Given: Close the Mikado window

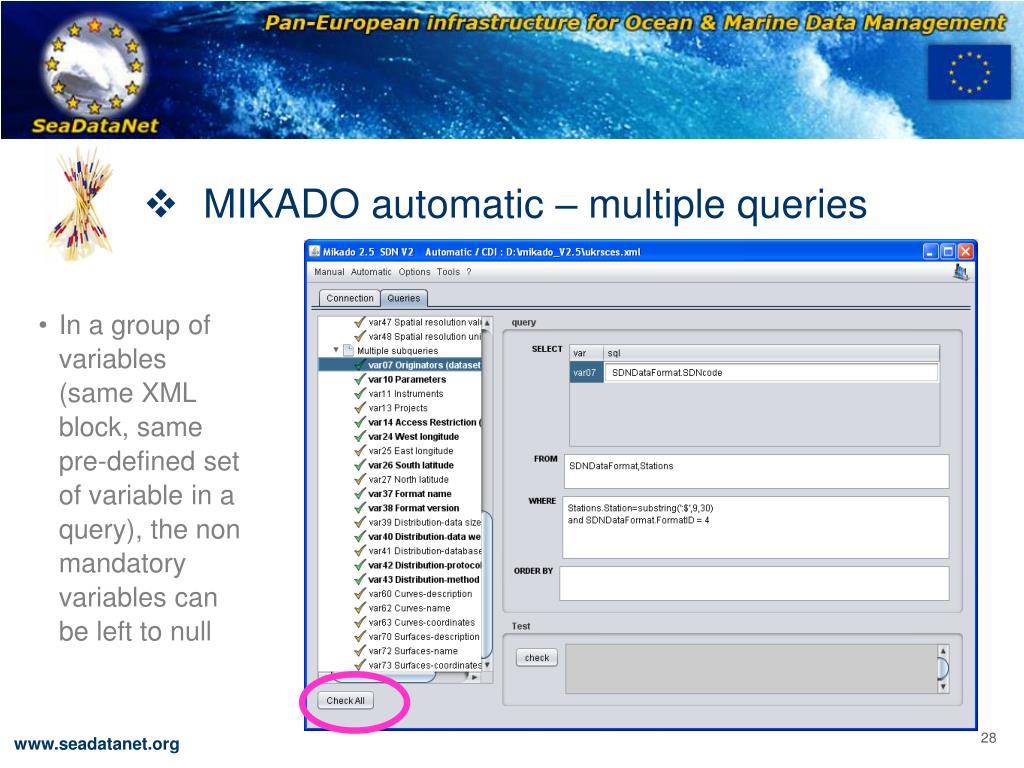Looking at the screenshot, I should (x=965, y=251).
